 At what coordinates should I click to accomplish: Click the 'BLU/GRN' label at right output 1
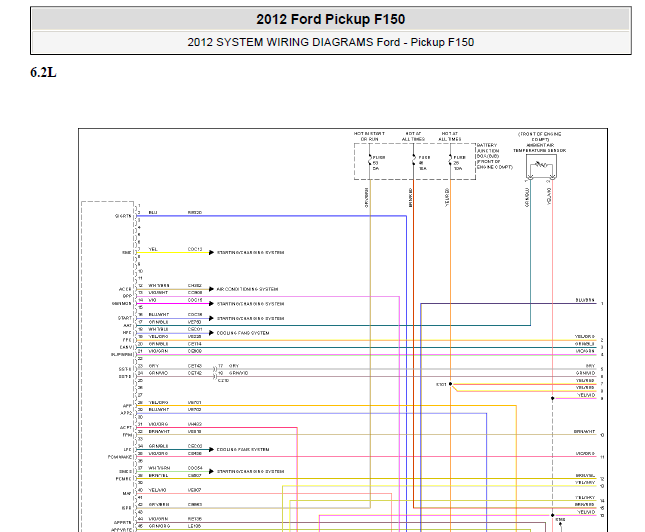pos(585,300)
